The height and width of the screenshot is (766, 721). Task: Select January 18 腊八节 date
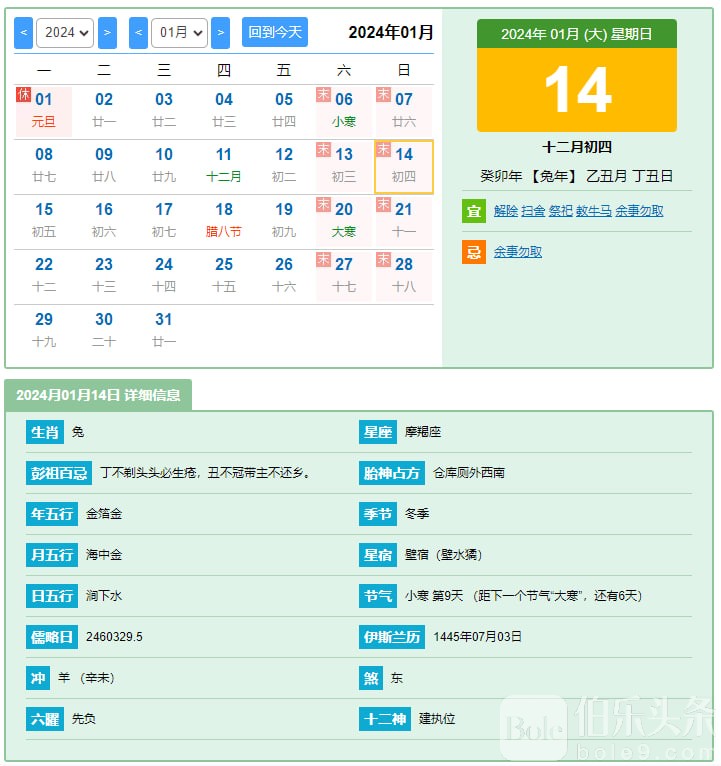coord(224,220)
